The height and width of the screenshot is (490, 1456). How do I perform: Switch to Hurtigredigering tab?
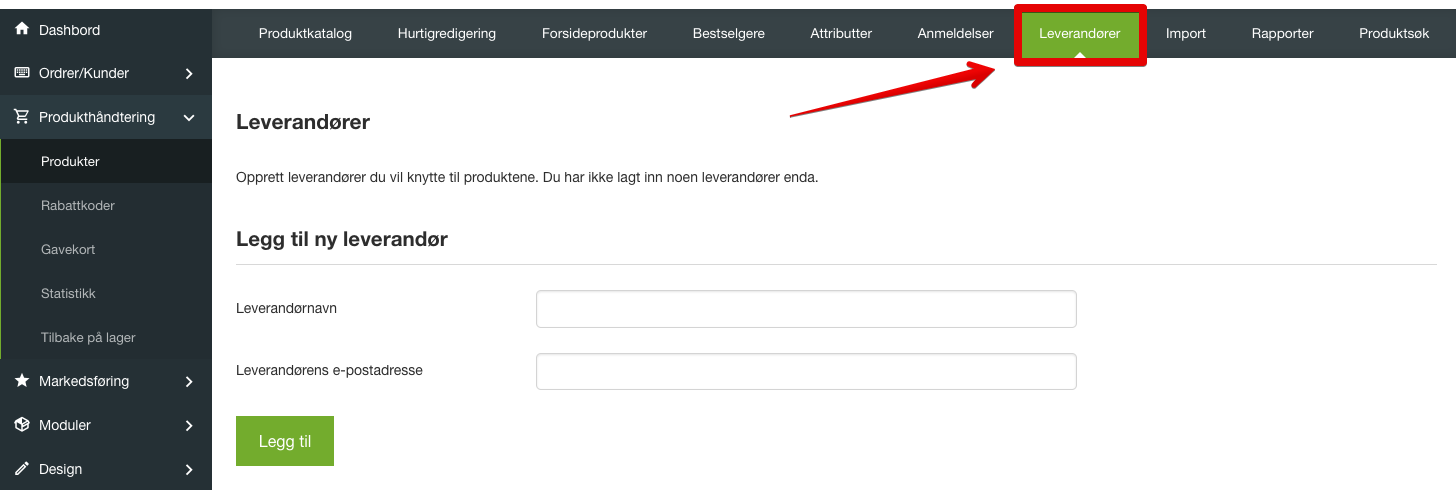pyautogui.click(x=446, y=33)
